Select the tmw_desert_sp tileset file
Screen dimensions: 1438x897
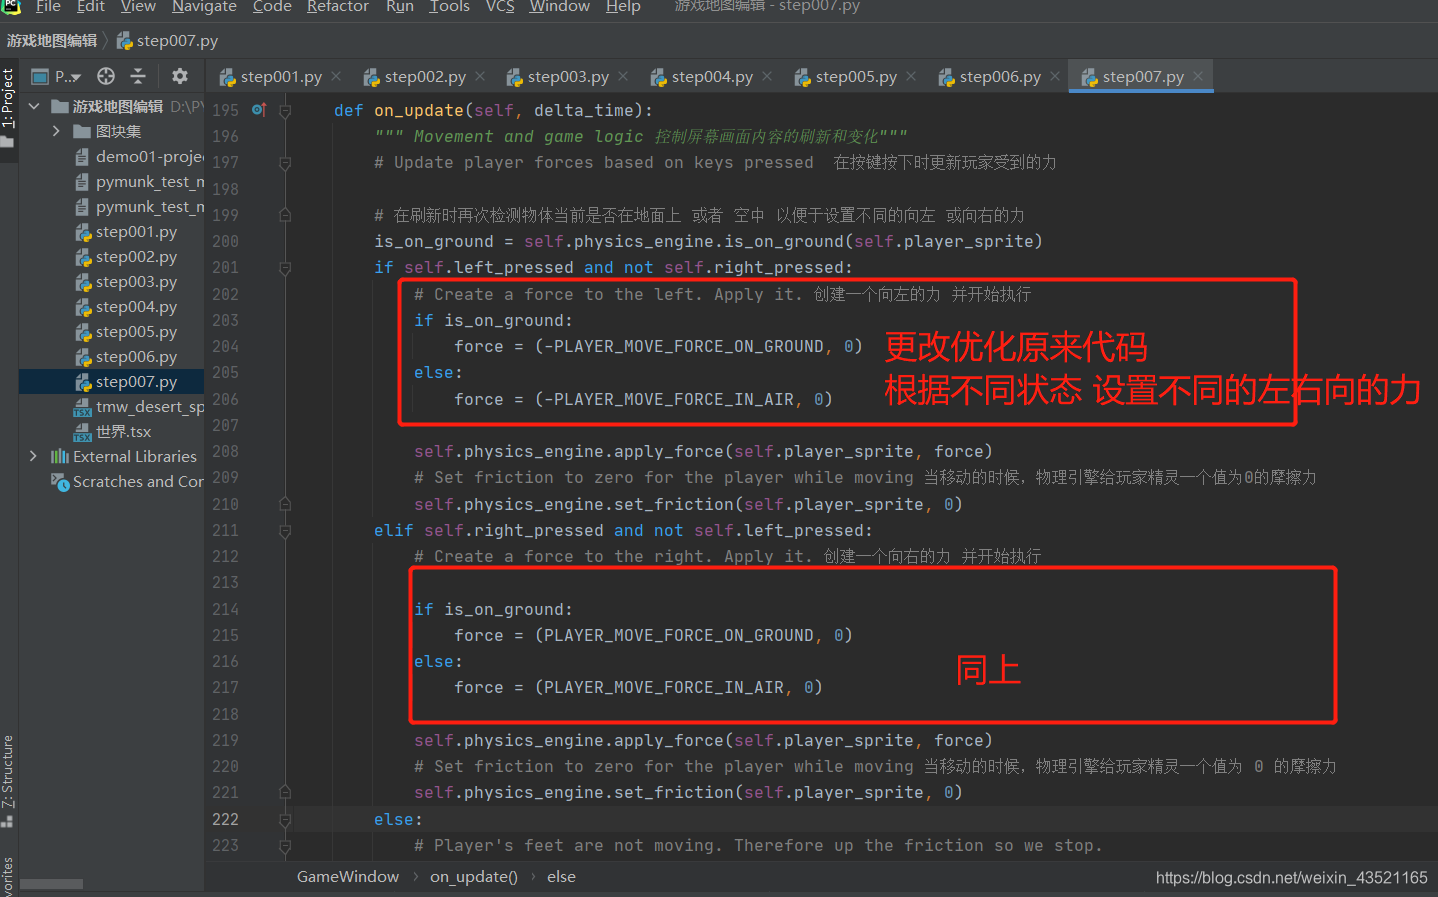coord(149,407)
